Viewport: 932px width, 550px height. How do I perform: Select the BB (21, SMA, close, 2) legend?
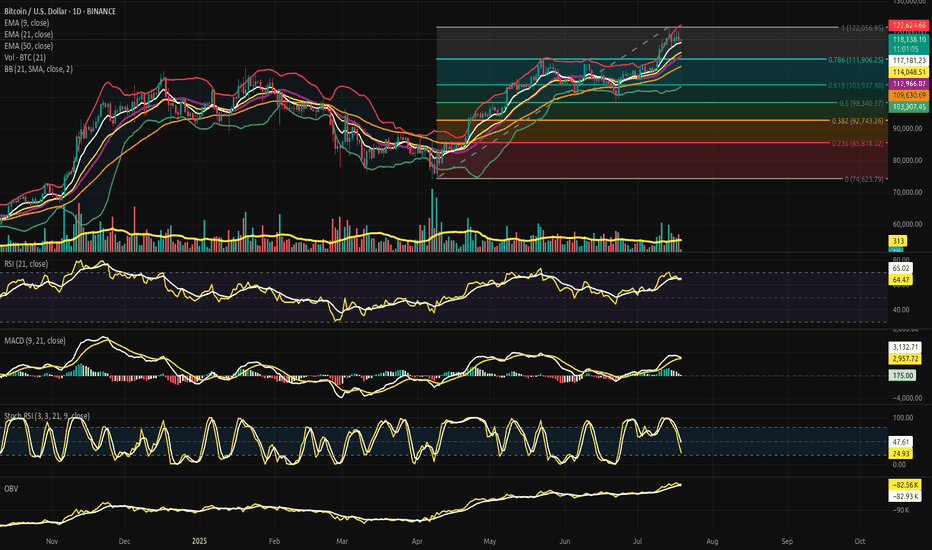39,69
